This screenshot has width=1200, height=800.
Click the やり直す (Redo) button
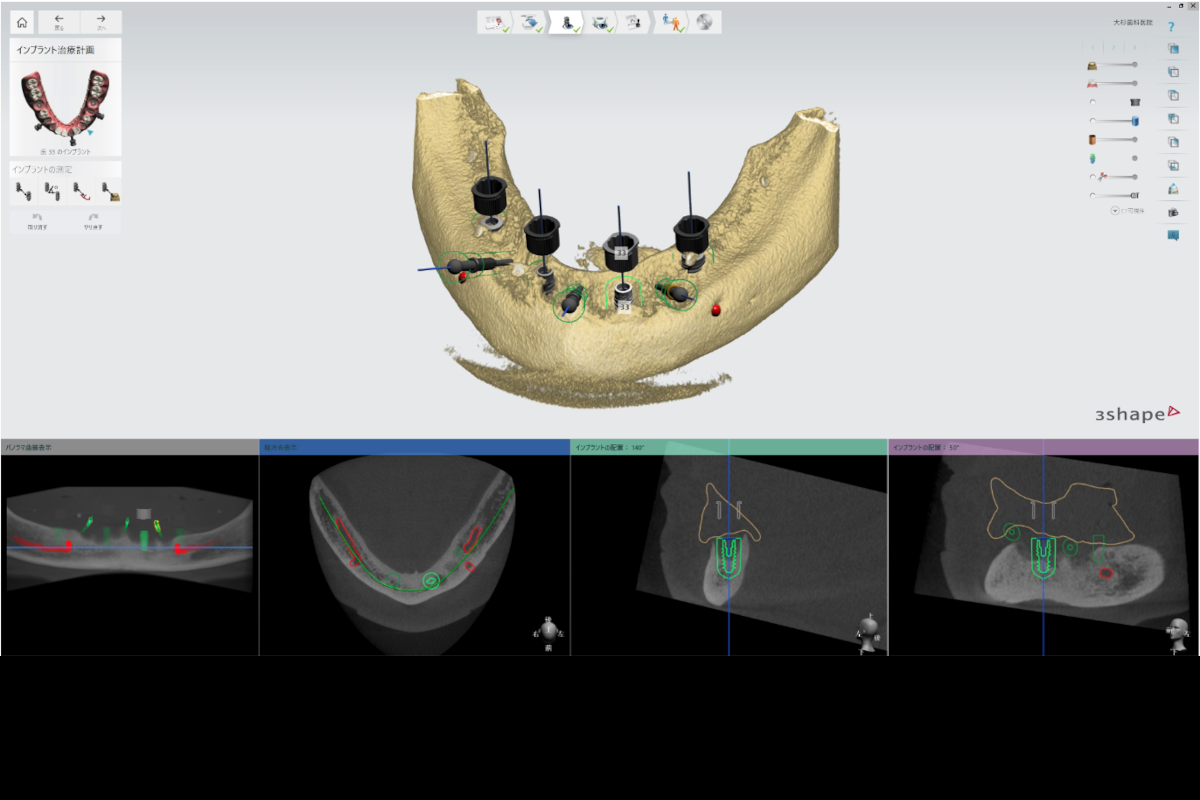pos(92,221)
